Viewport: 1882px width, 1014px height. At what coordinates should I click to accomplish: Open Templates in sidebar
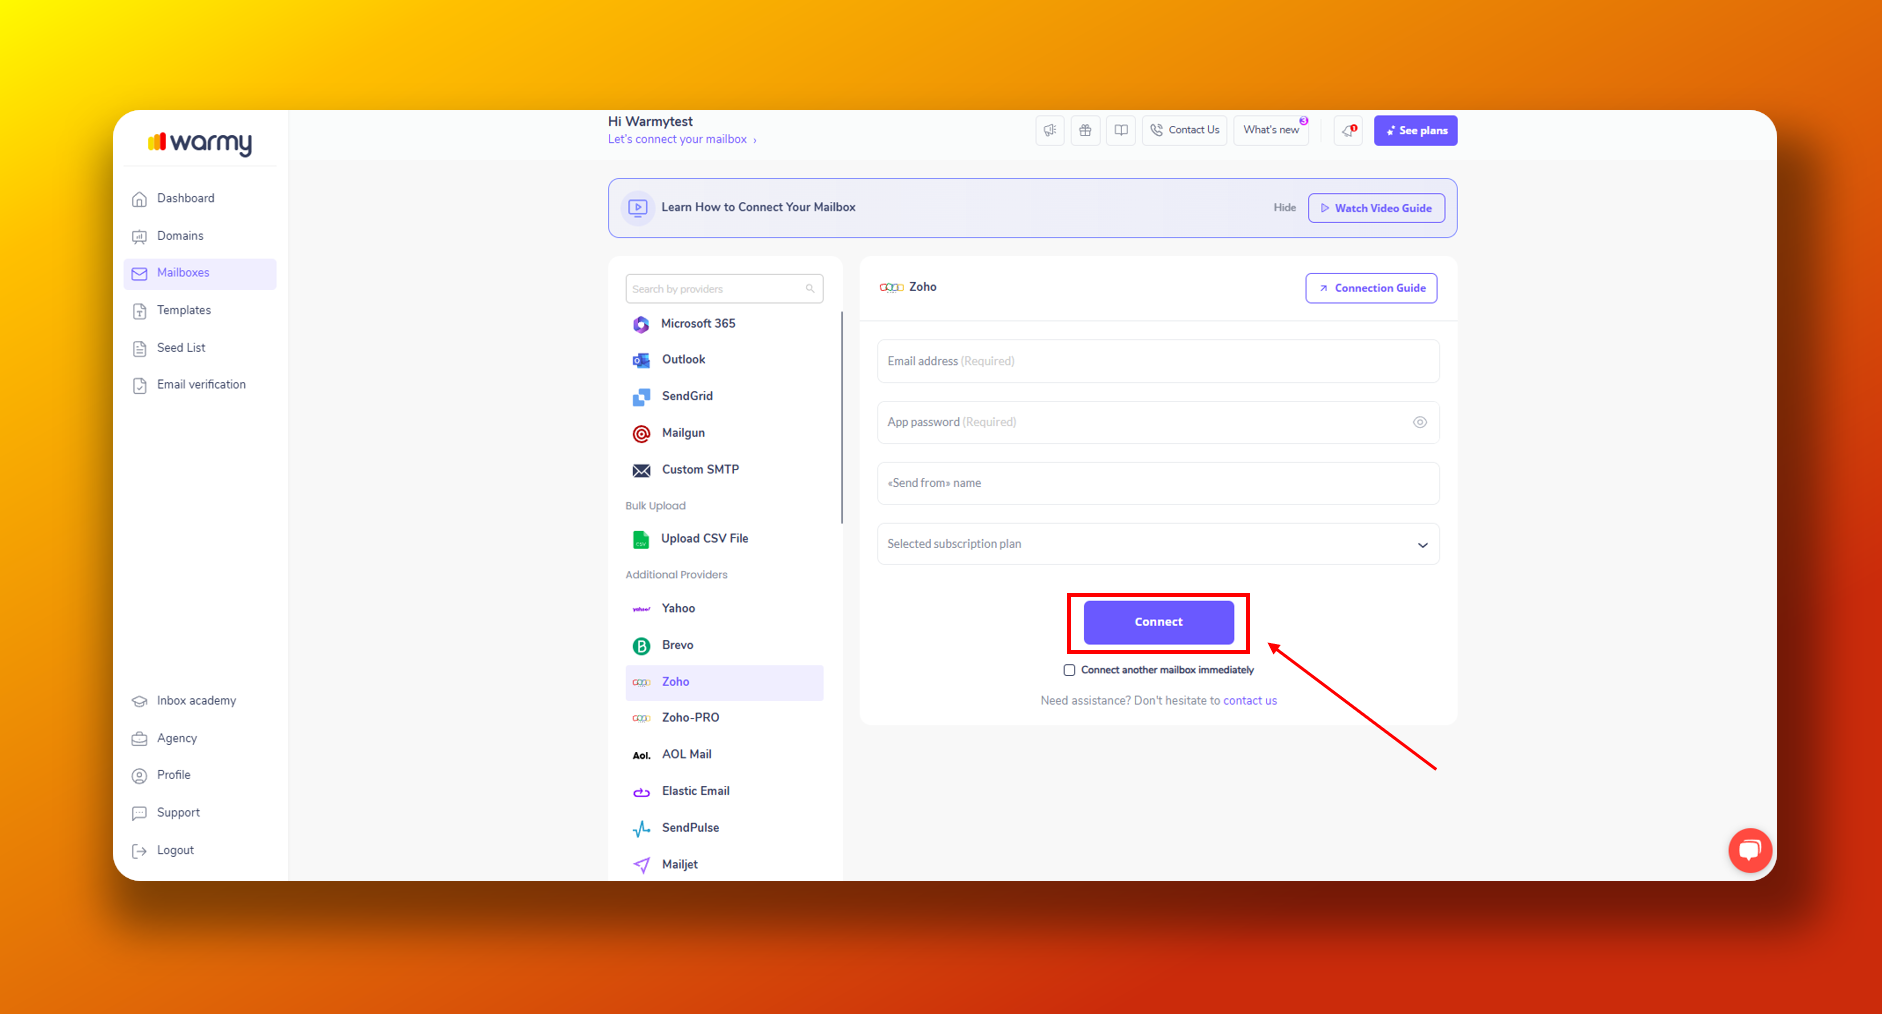pyautogui.click(x=200, y=310)
